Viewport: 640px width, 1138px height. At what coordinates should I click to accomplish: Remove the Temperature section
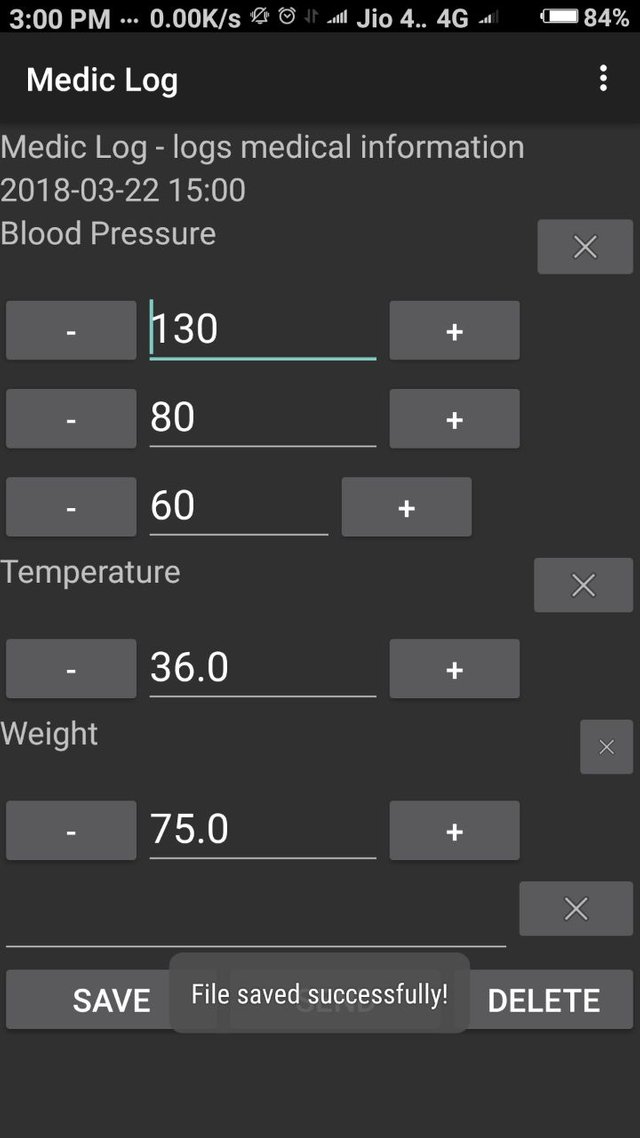pyautogui.click(x=583, y=585)
